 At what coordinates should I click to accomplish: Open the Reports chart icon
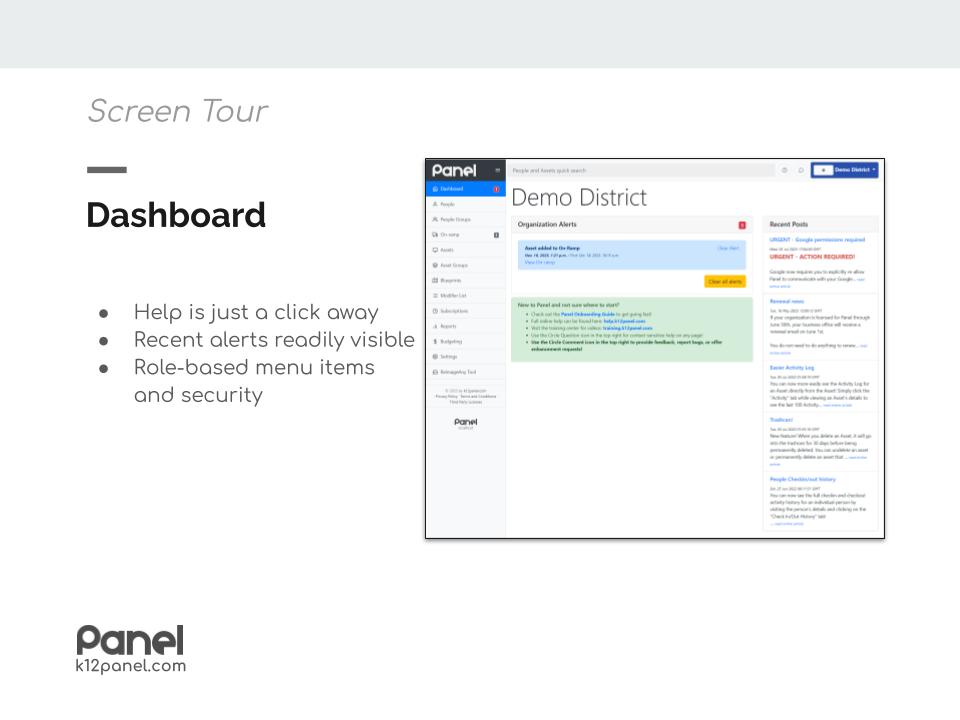pyautogui.click(x=435, y=326)
